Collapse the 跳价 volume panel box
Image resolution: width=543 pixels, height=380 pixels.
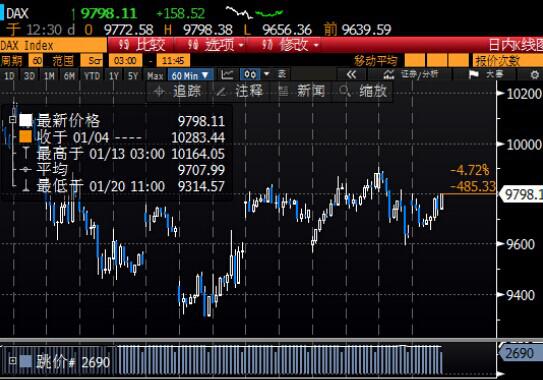pyautogui.click(x=12, y=361)
